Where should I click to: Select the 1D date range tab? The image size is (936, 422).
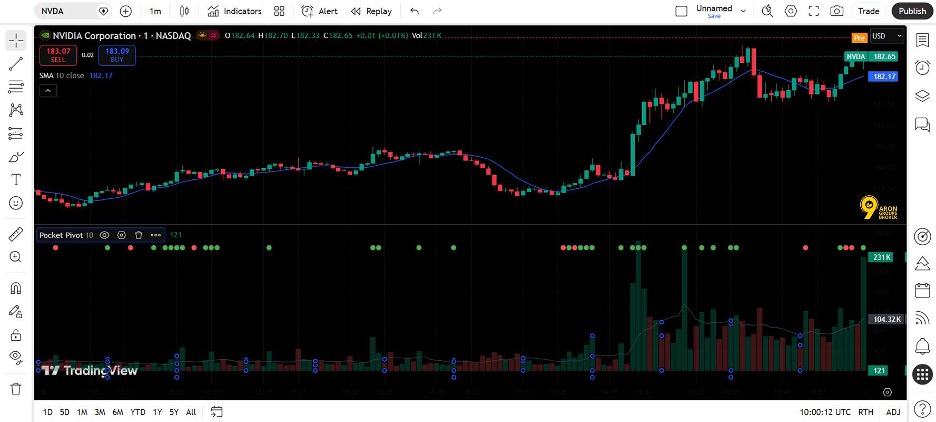48,412
